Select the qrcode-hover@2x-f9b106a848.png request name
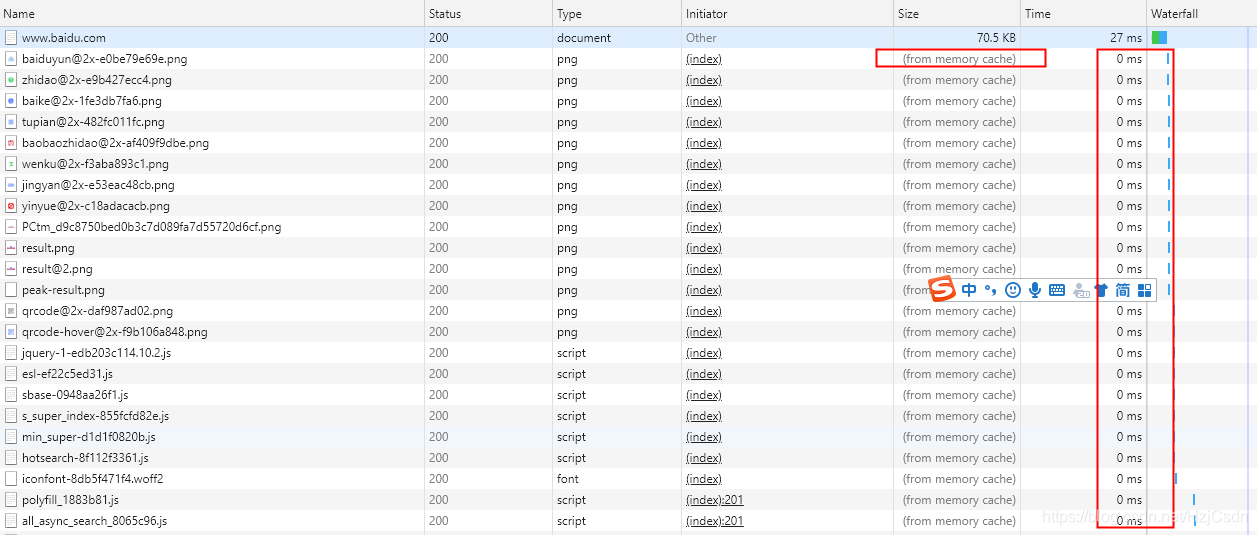The width and height of the screenshot is (1257, 535). [115, 332]
